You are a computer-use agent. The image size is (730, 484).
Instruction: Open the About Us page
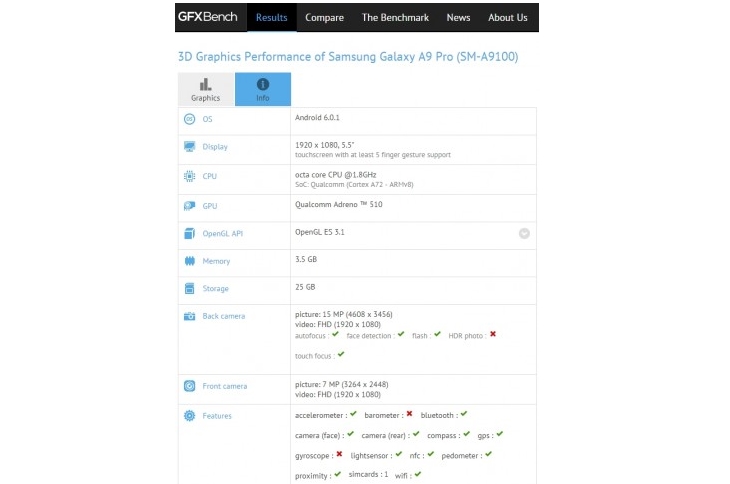507,17
